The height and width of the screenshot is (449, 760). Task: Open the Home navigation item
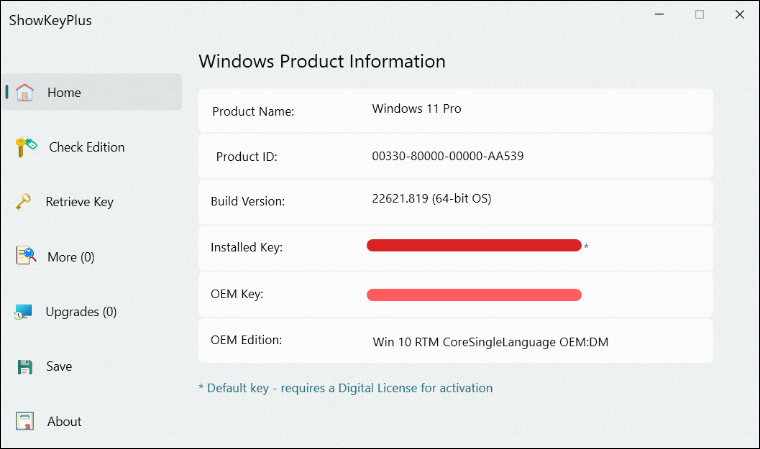pos(64,92)
